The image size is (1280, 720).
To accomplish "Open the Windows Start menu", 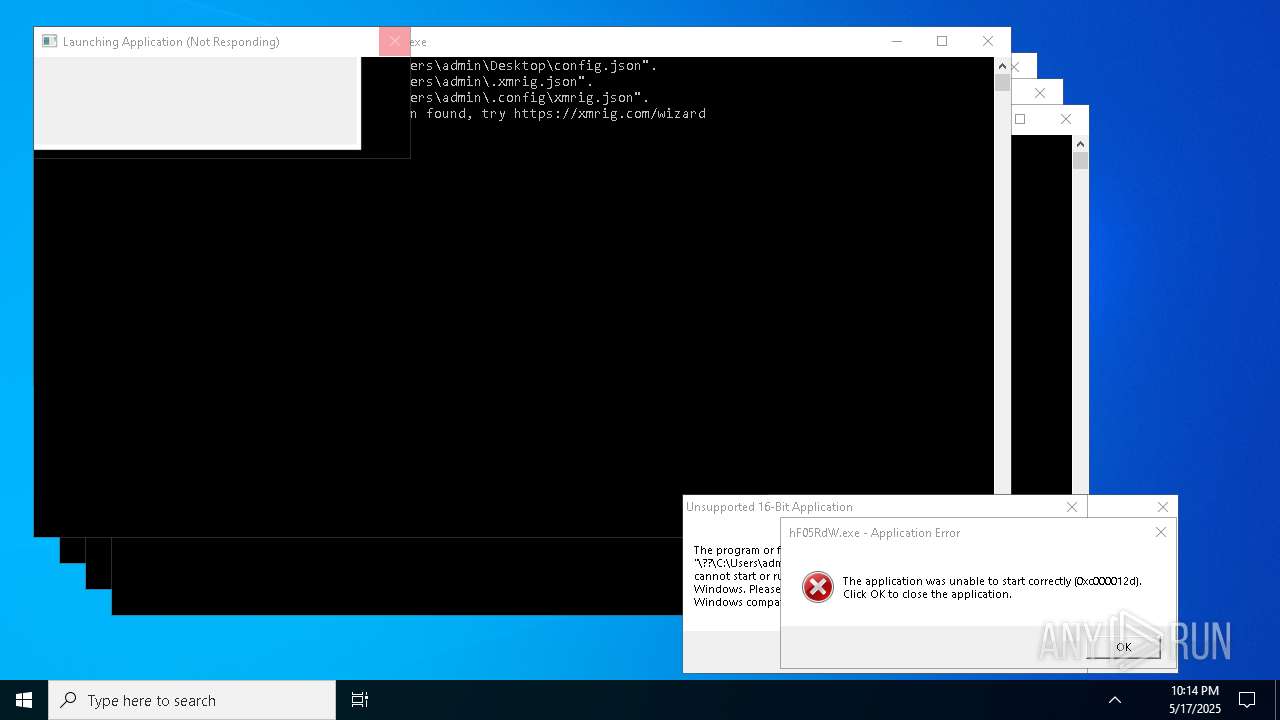I will [24, 700].
